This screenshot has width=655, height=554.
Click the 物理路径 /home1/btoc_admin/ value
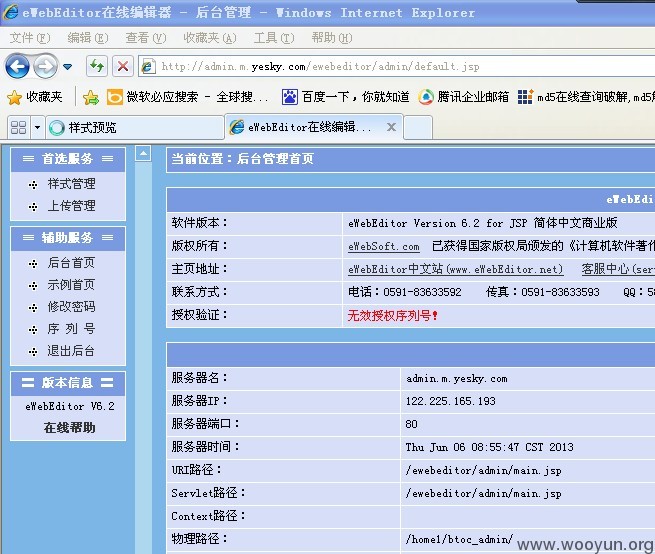pyautogui.click(x=459, y=539)
